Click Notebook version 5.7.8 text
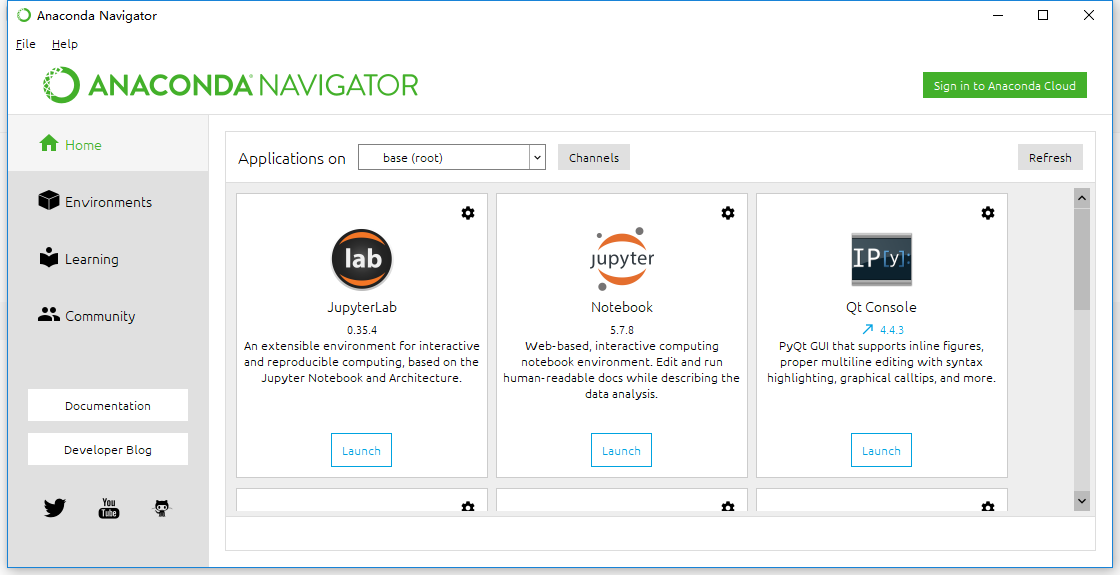Screen dimensions: 1120x575 [621, 330]
